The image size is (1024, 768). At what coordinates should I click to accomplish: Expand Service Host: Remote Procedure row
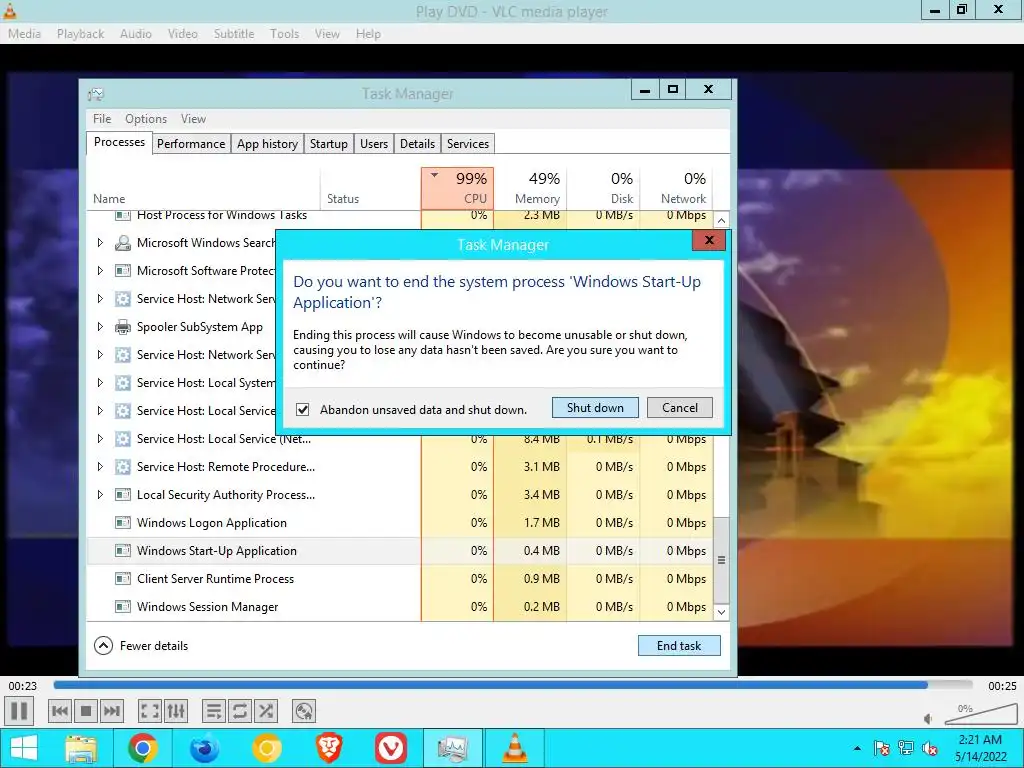[100, 466]
